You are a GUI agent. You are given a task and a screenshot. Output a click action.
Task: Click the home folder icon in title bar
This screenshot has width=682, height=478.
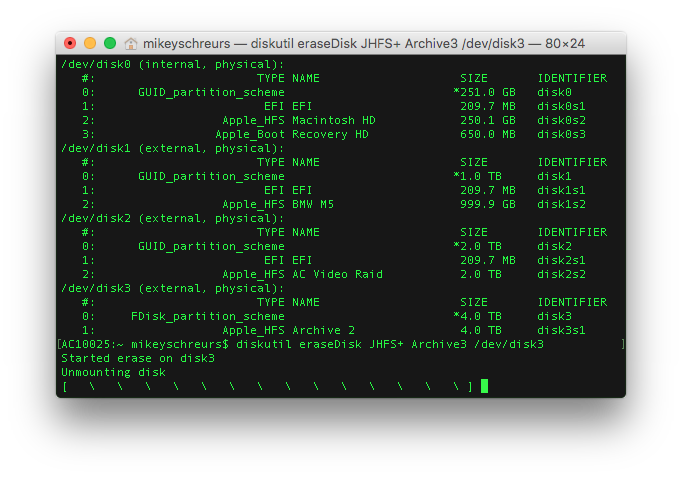(130, 43)
